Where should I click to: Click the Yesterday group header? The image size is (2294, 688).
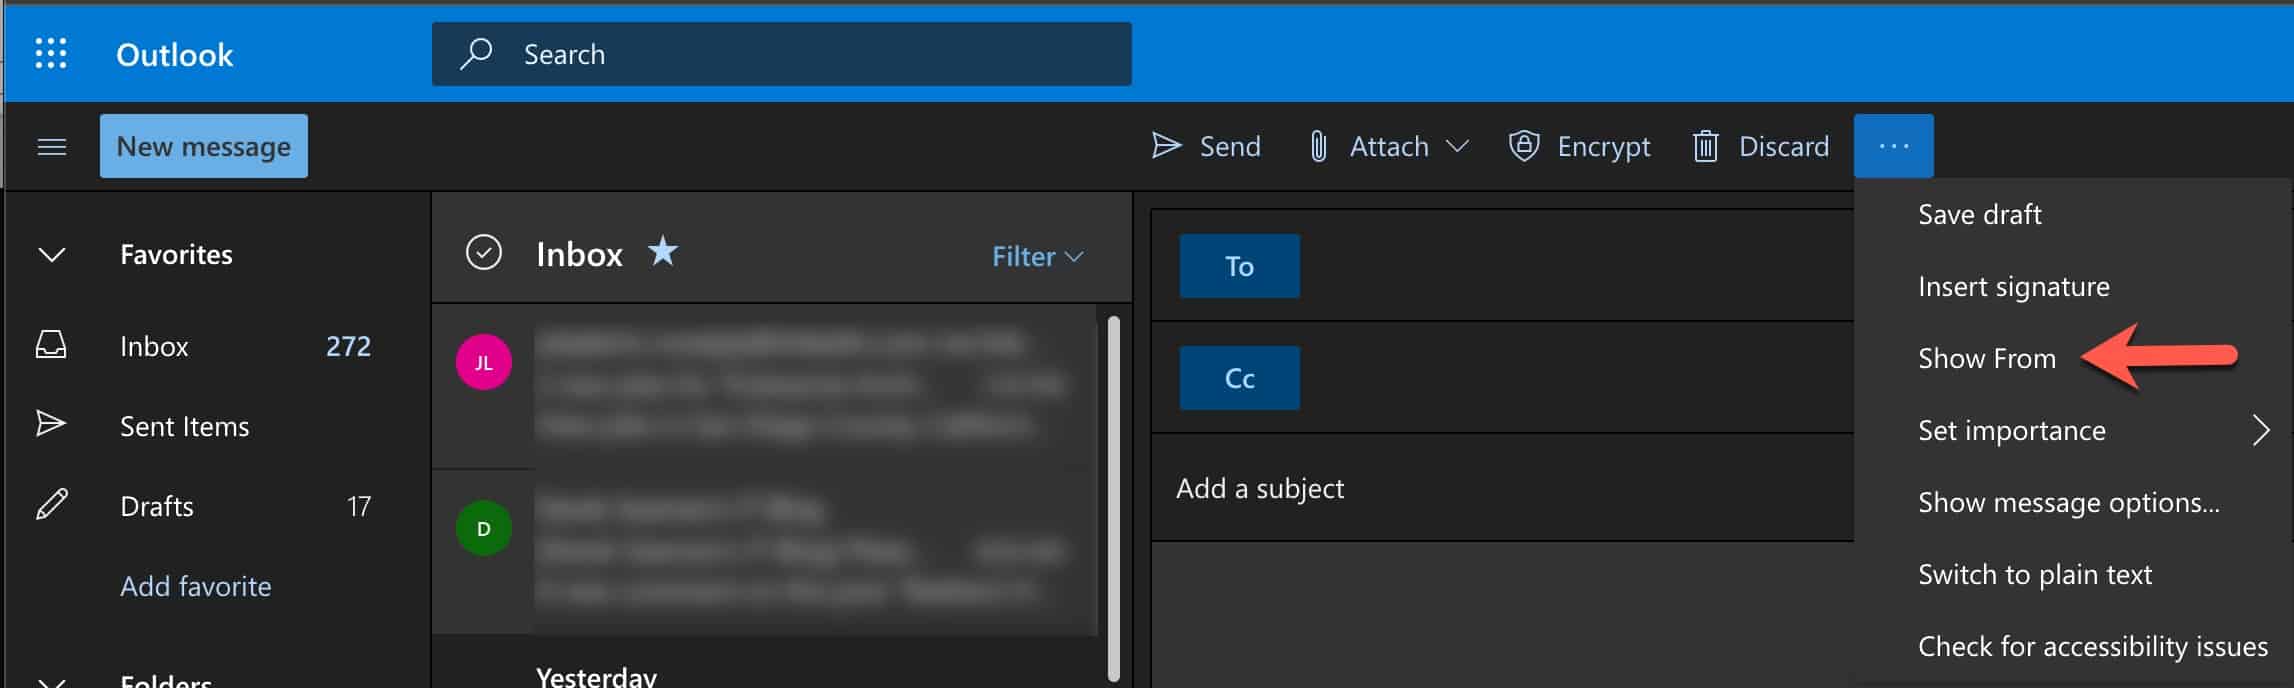(596, 676)
